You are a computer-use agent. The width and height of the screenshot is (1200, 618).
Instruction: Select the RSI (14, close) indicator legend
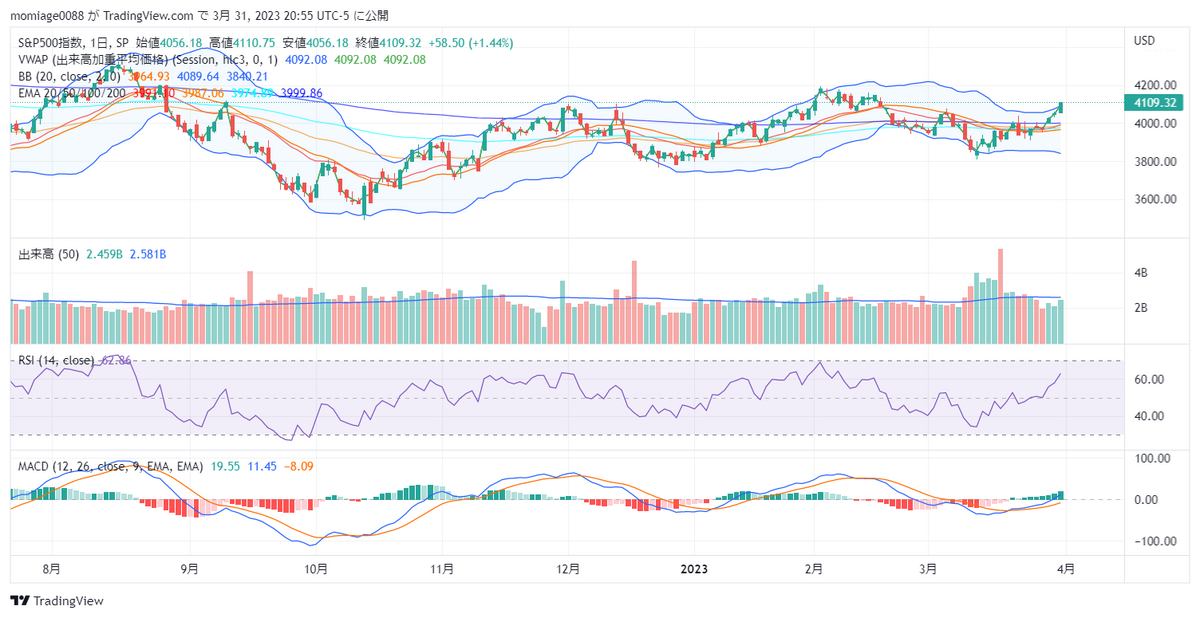pyautogui.click(x=56, y=361)
